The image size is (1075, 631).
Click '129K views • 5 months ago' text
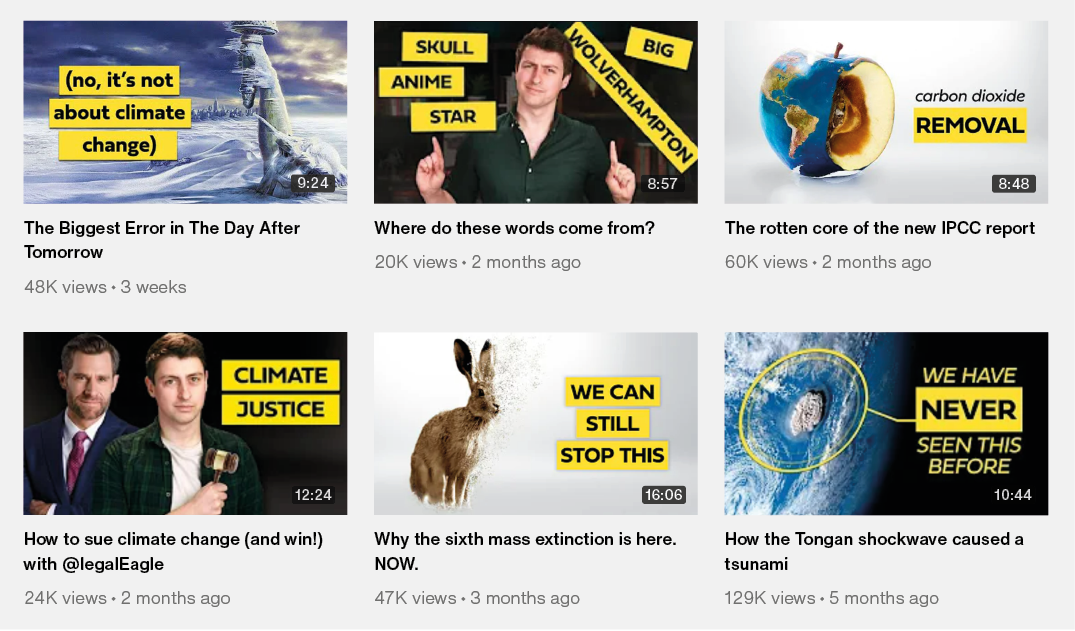coord(832,598)
